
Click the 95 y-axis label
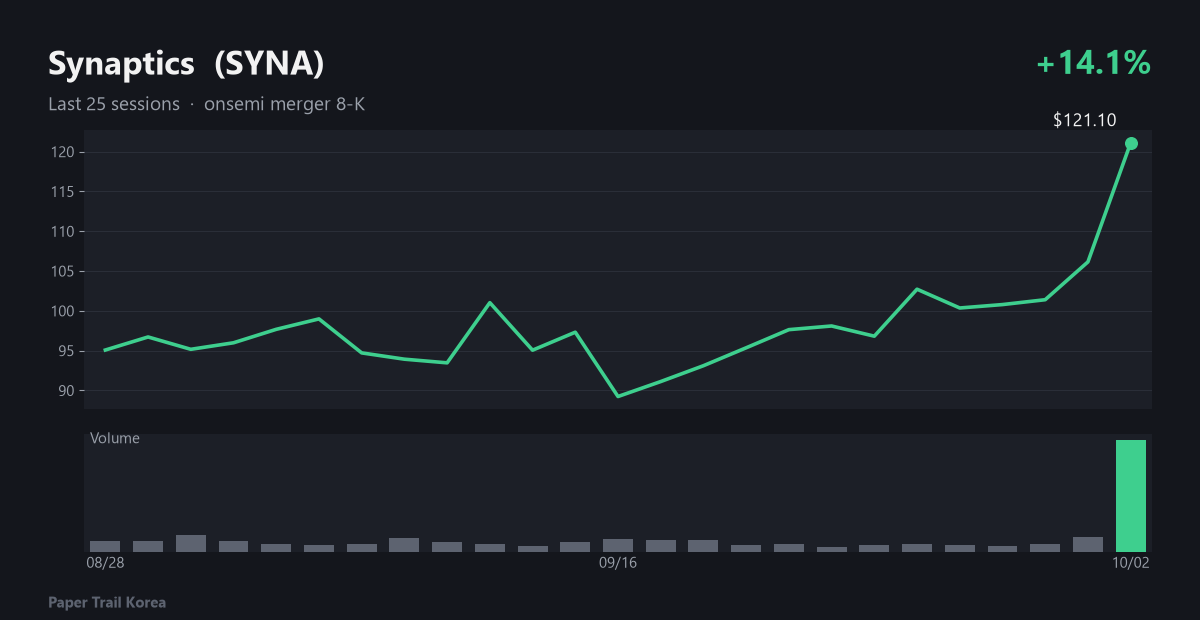(x=66, y=351)
